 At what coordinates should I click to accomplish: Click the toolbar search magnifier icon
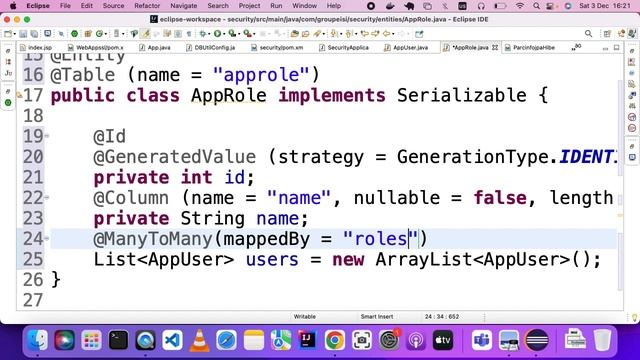click(588, 34)
